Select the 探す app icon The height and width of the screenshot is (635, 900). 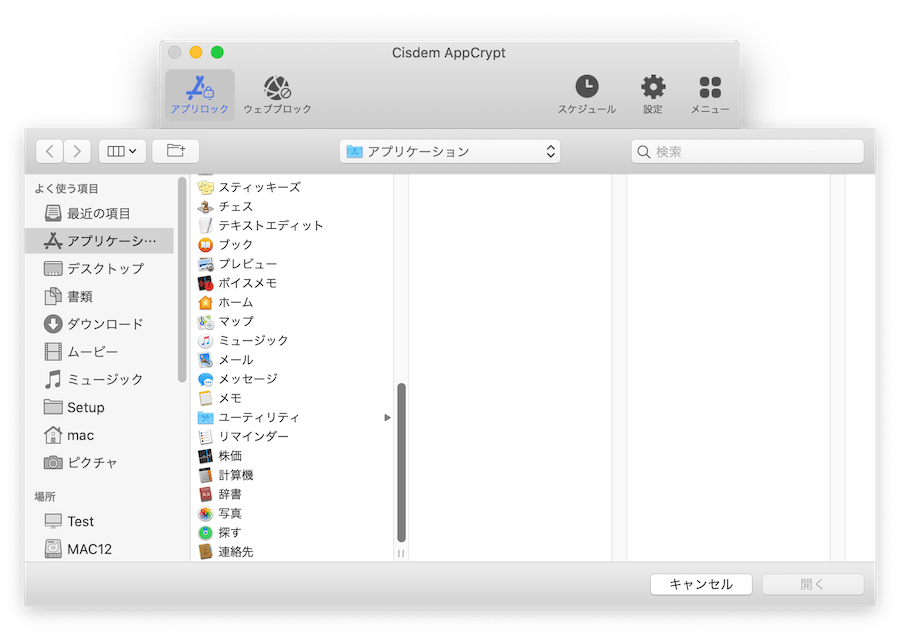(x=205, y=533)
